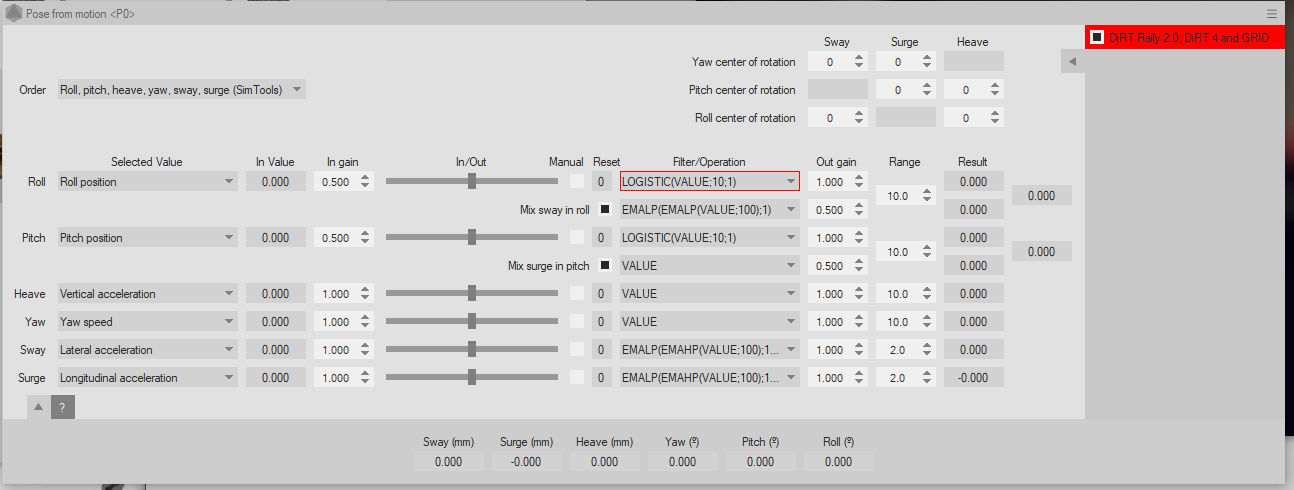1294x490 pixels.
Task: Increase Roll In gain with up arrow
Action: pos(365,178)
